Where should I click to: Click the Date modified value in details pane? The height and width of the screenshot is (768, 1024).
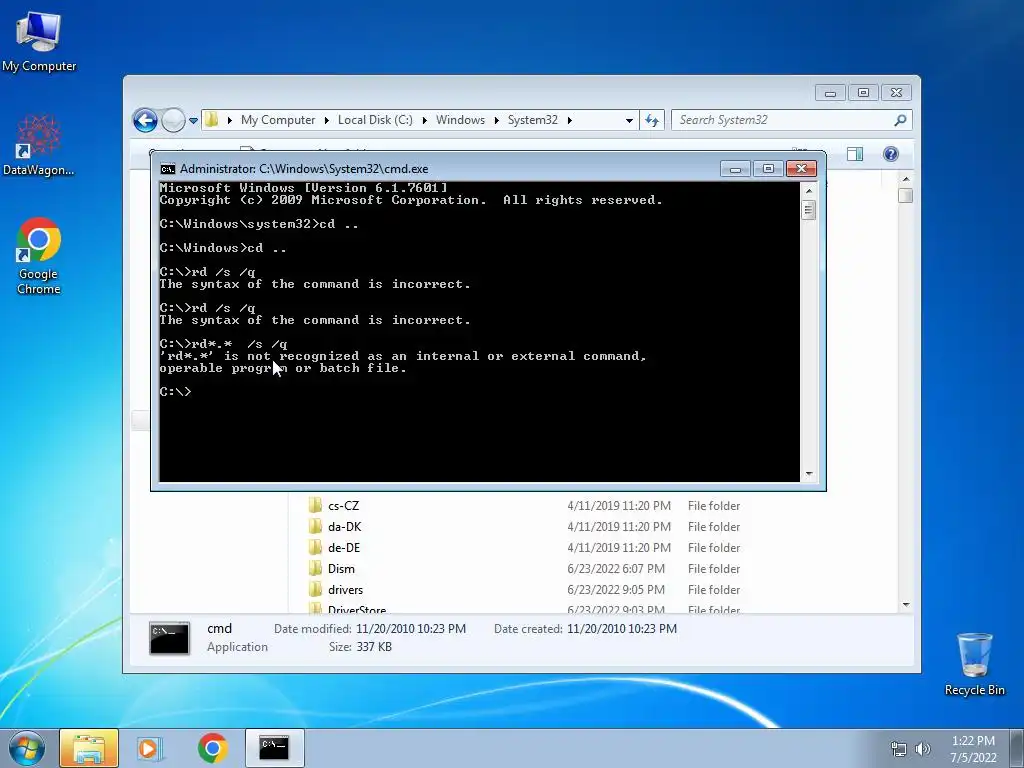(411, 629)
